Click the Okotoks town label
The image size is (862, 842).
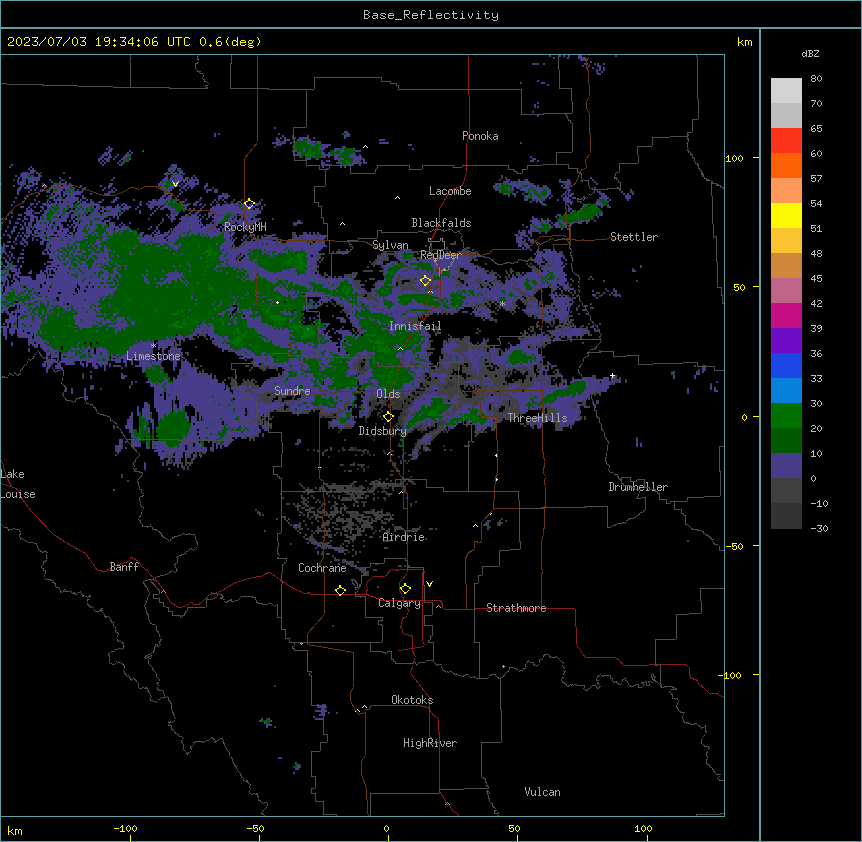coord(412,700)
